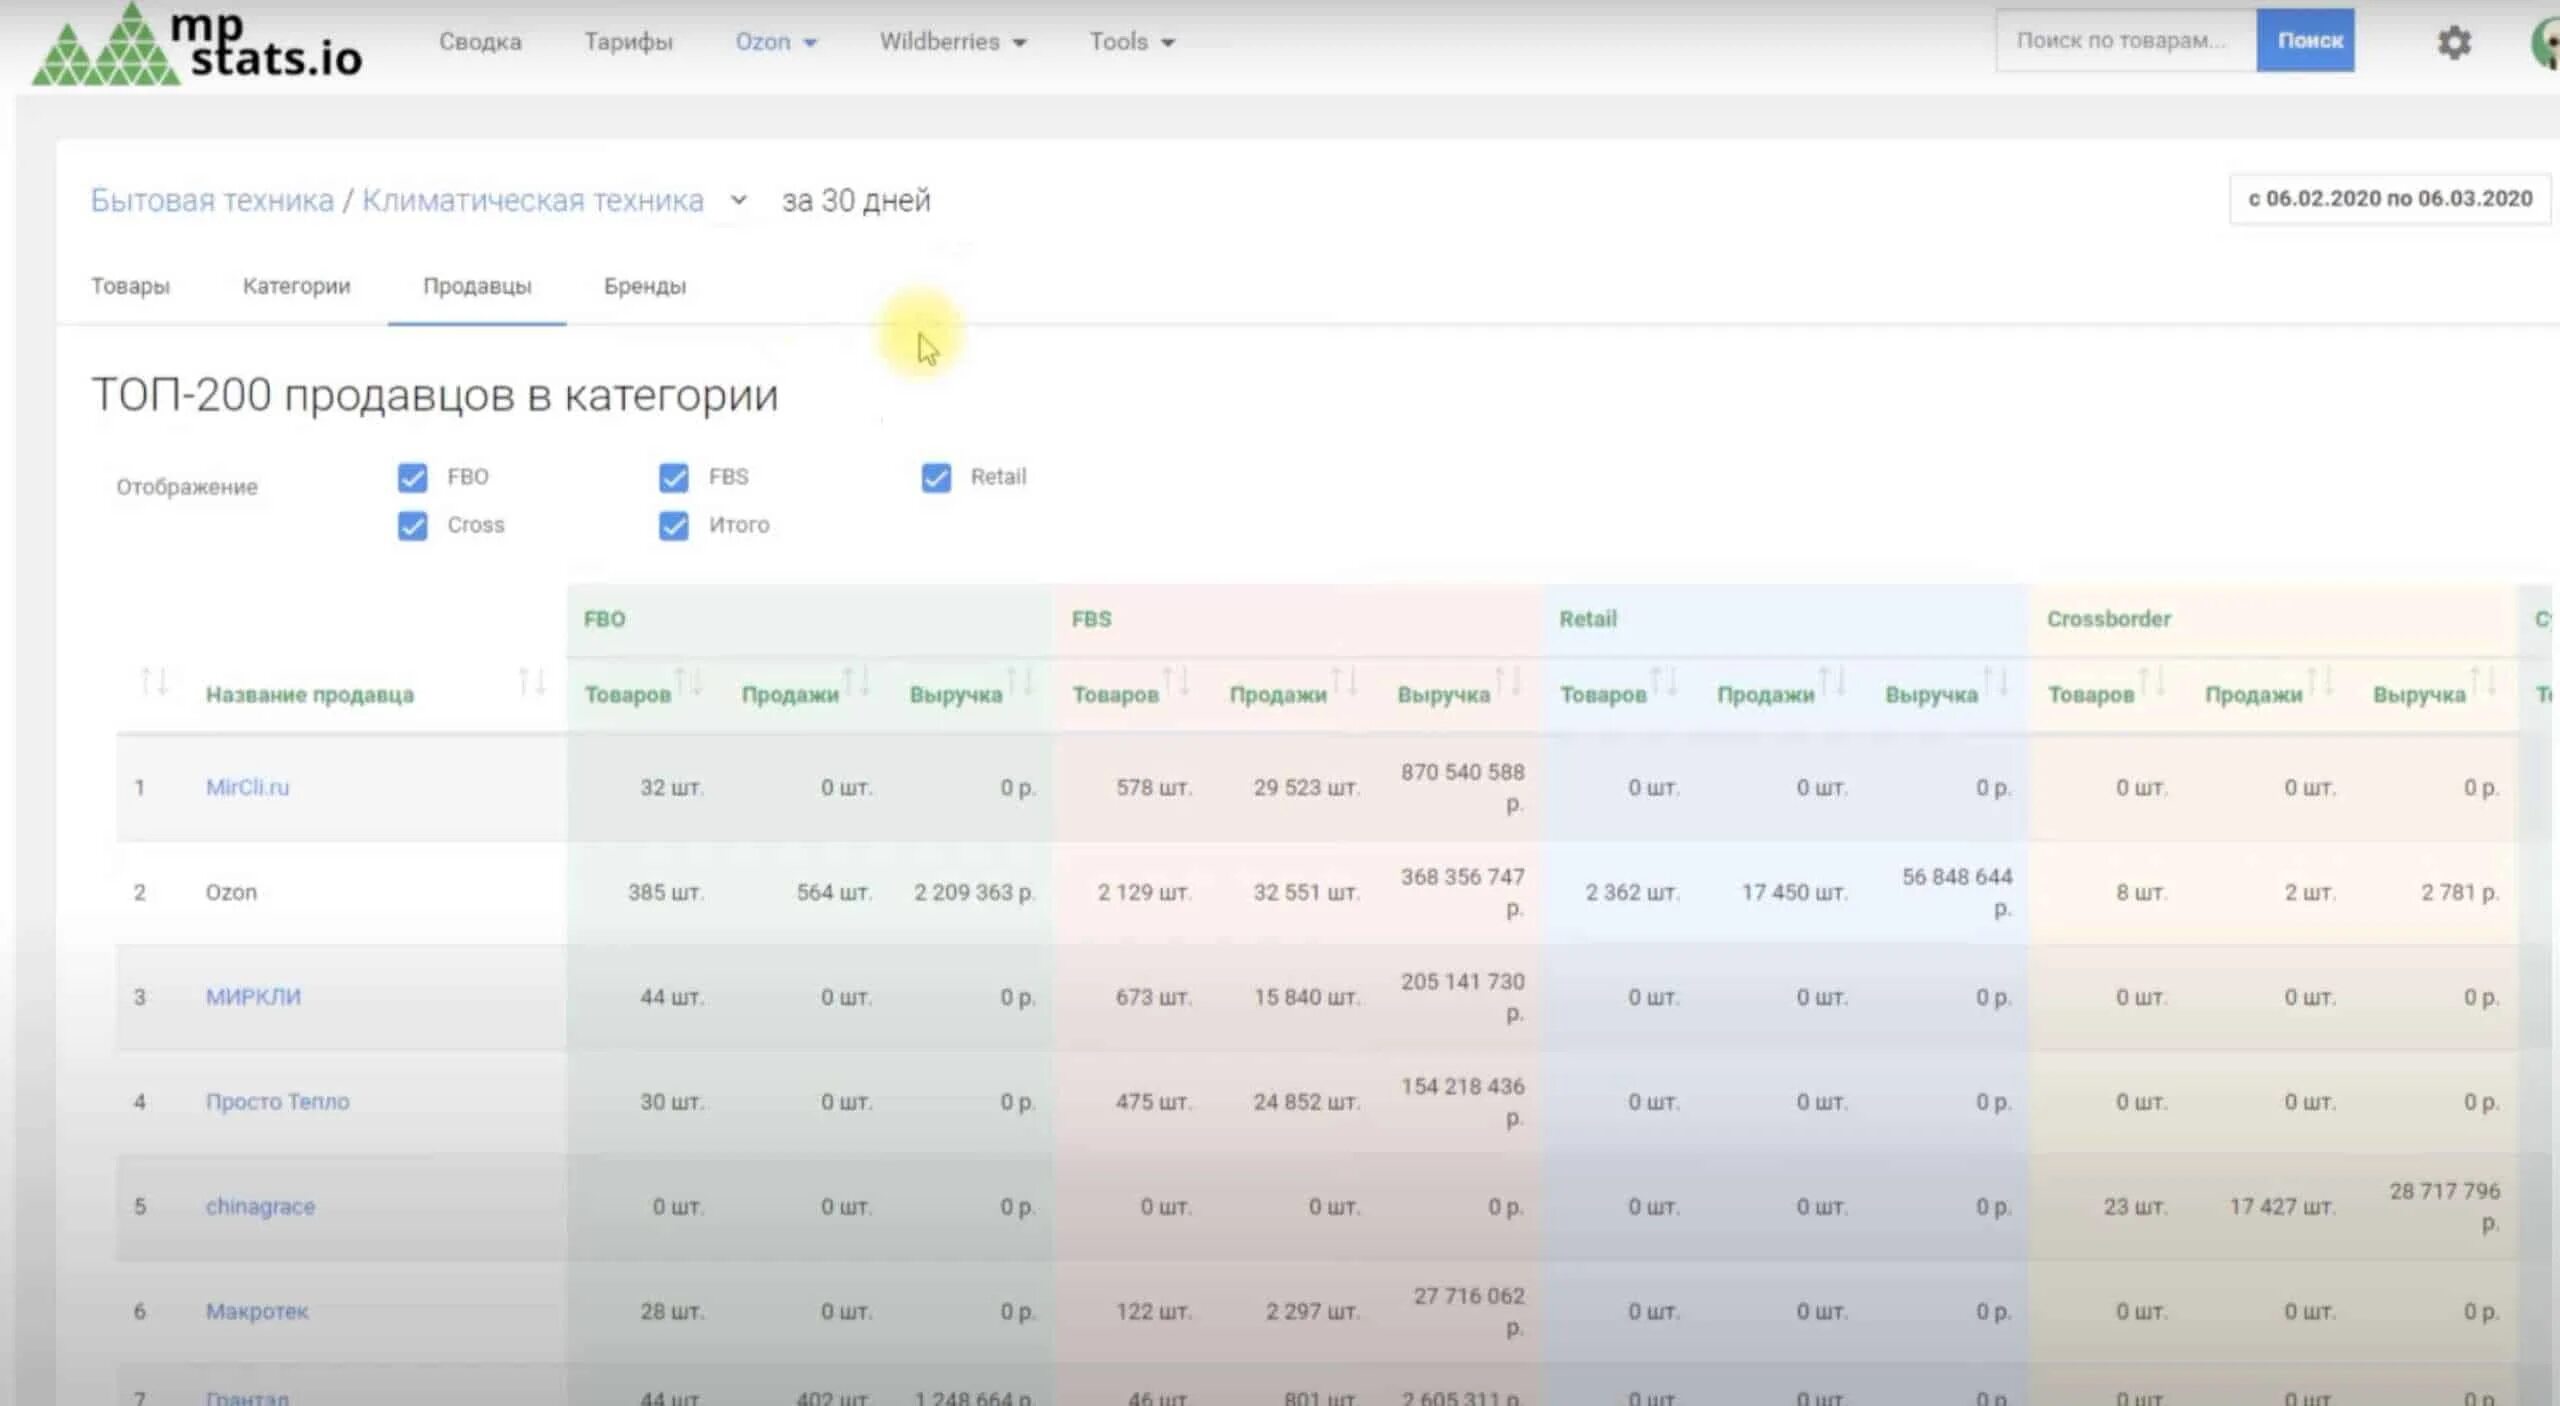2560x1406 pixels.
Task: Open the date range picker
Action: click(2388, 199)
